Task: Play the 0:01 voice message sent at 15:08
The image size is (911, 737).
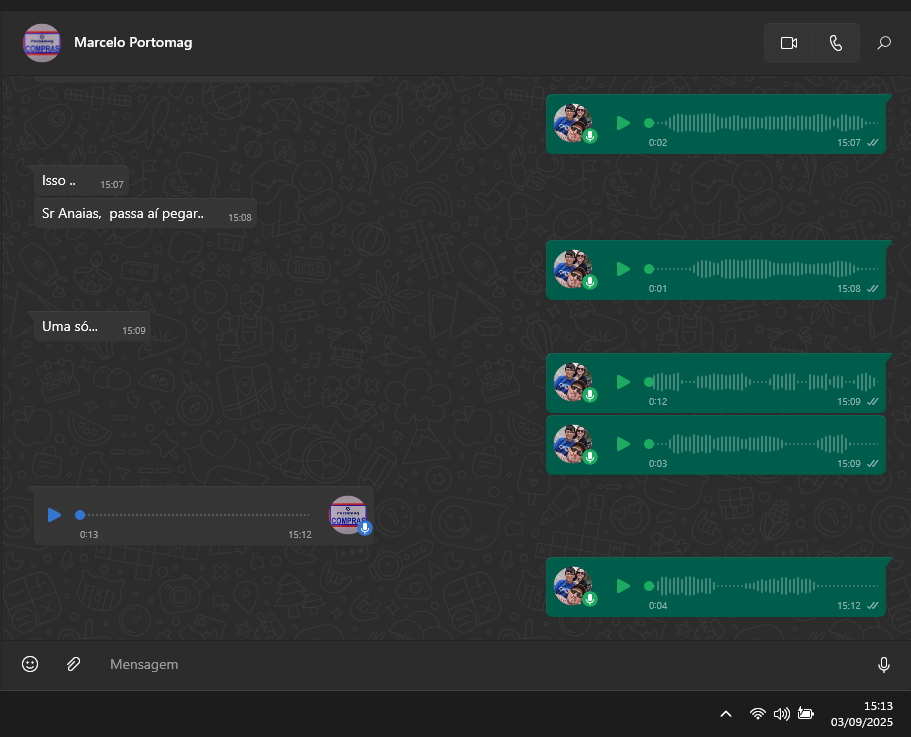Action: pos(623,269)
